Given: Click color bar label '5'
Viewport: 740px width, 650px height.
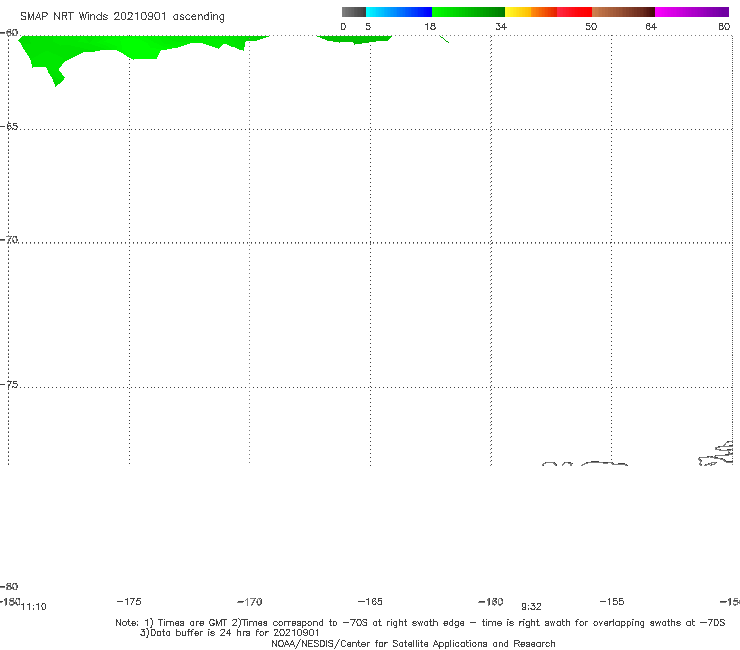Looking at the screenshot, I should click(x=368, y=26).
